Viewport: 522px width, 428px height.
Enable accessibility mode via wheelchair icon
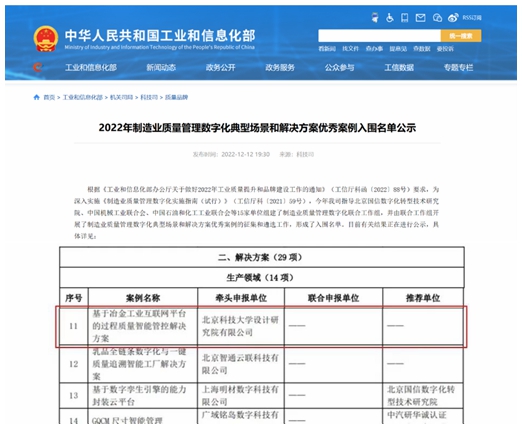click(390, 18)
